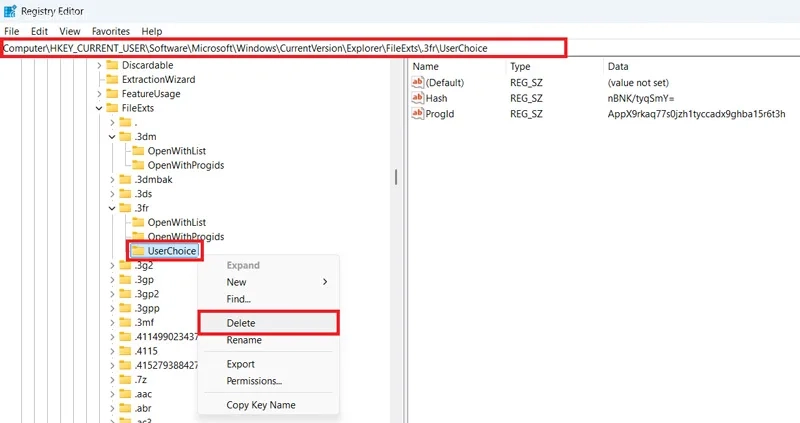Click the Registry Editor app icon in title bar
800x423 pixels.
pyautogui.click(x=11, y=12)
